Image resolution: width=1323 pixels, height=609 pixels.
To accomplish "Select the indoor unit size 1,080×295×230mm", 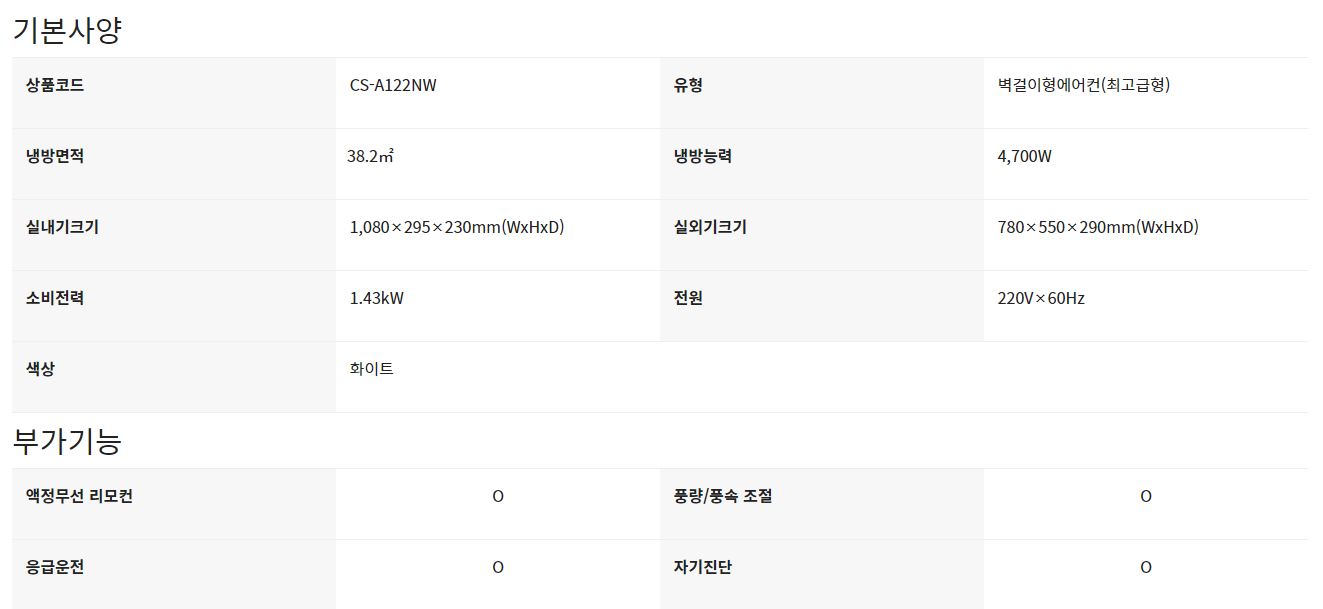I will 456,227.
